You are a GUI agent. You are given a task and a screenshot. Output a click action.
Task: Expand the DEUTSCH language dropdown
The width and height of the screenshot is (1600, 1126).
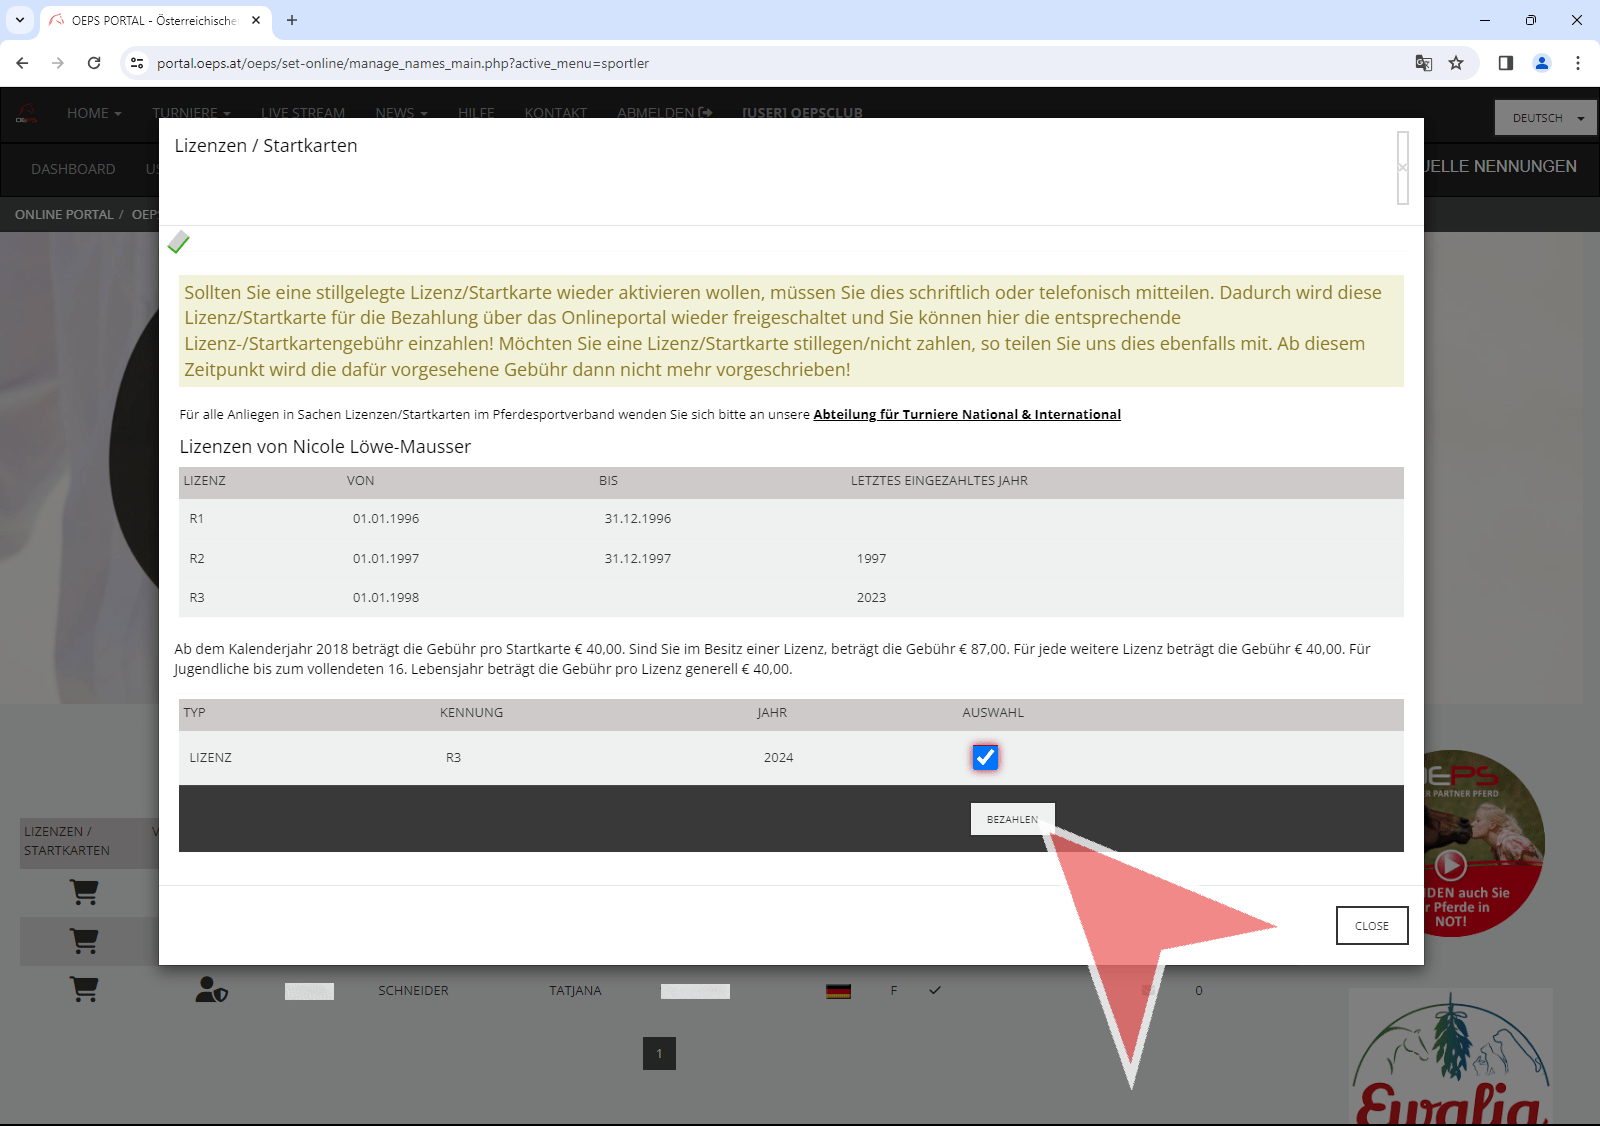(1546, 118)
